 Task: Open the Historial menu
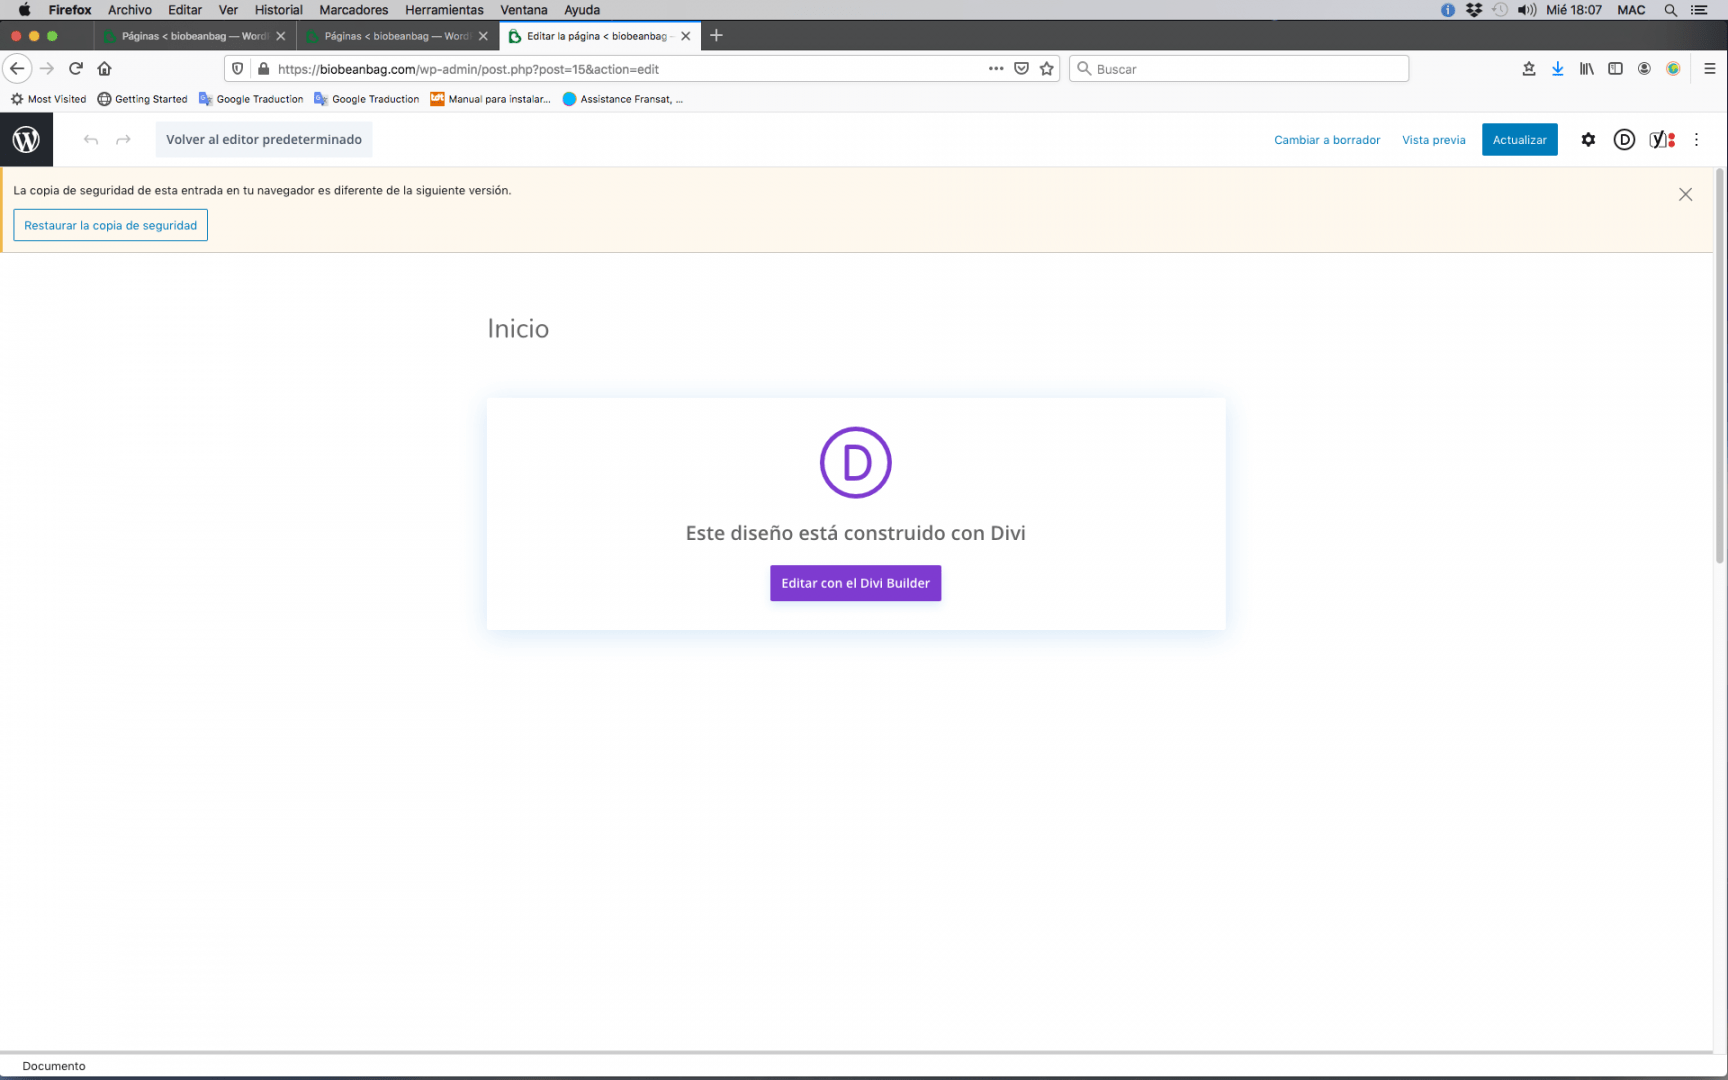pyautogui.click(x=278, y=10)
